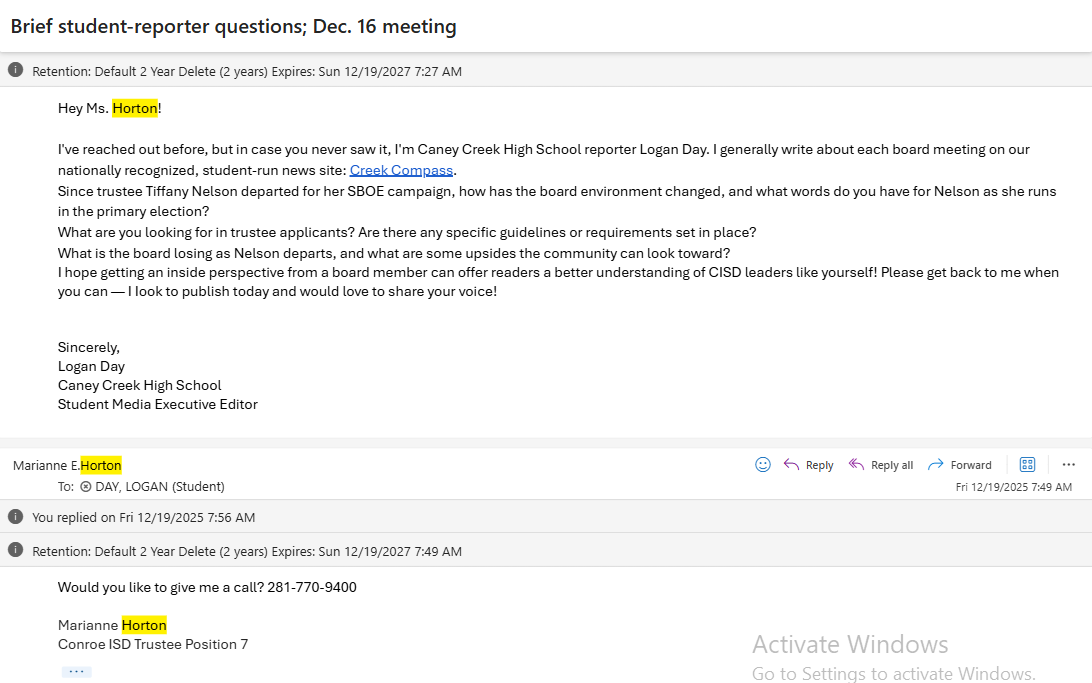
Task: Click the forward arrow icon
Action: click(x=936, y=464)
